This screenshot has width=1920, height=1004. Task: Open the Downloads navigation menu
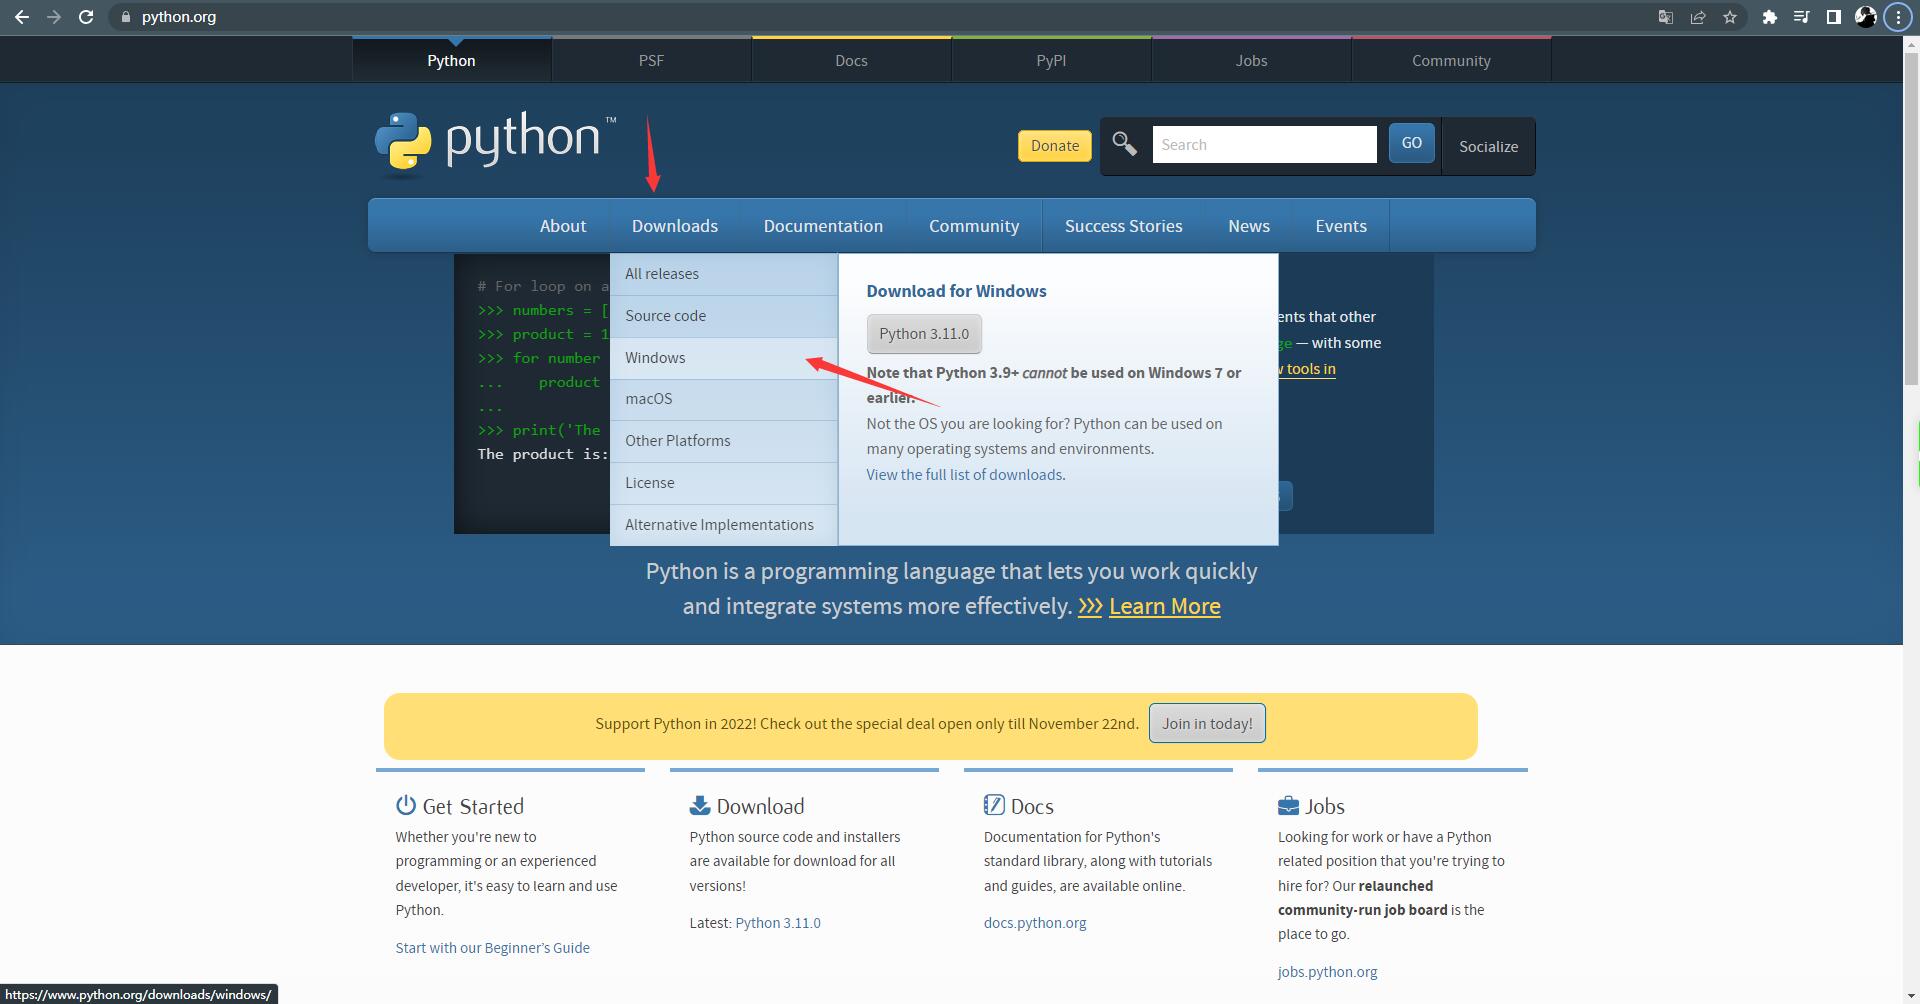coord(675,226)
